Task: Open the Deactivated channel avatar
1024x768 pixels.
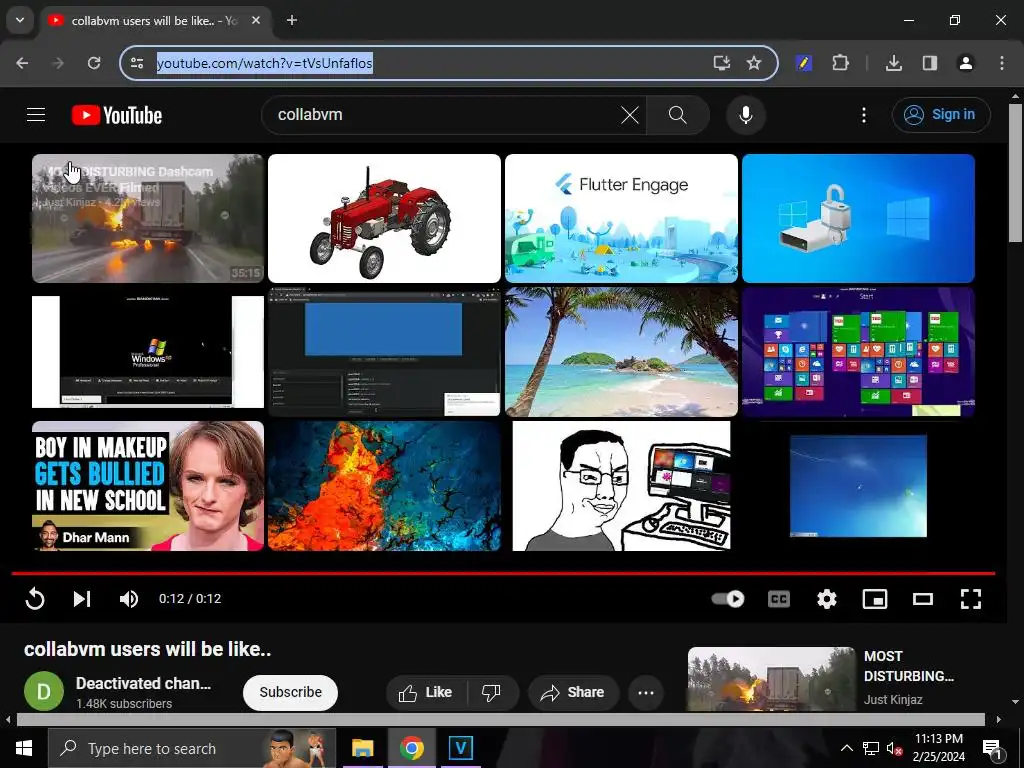Action: tap(44, 692)
